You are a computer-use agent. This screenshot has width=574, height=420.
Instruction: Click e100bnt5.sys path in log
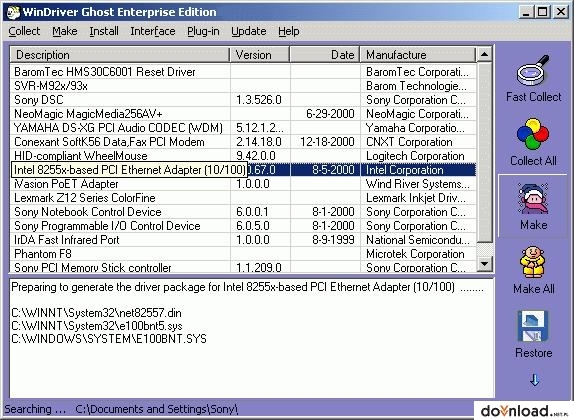[x=97, y=326]
